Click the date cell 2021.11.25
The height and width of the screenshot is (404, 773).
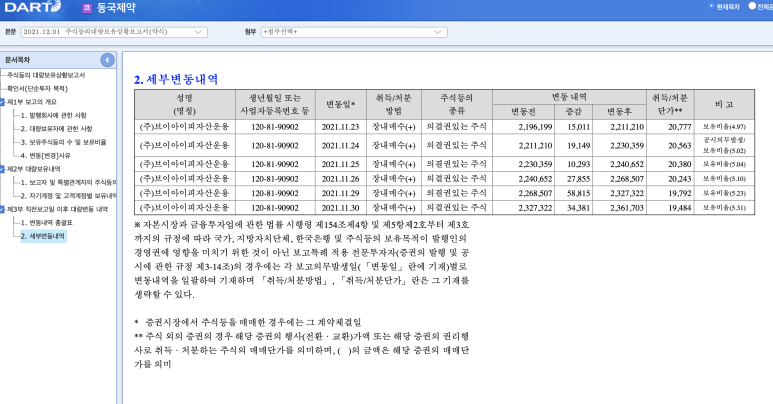pos(341,165)
